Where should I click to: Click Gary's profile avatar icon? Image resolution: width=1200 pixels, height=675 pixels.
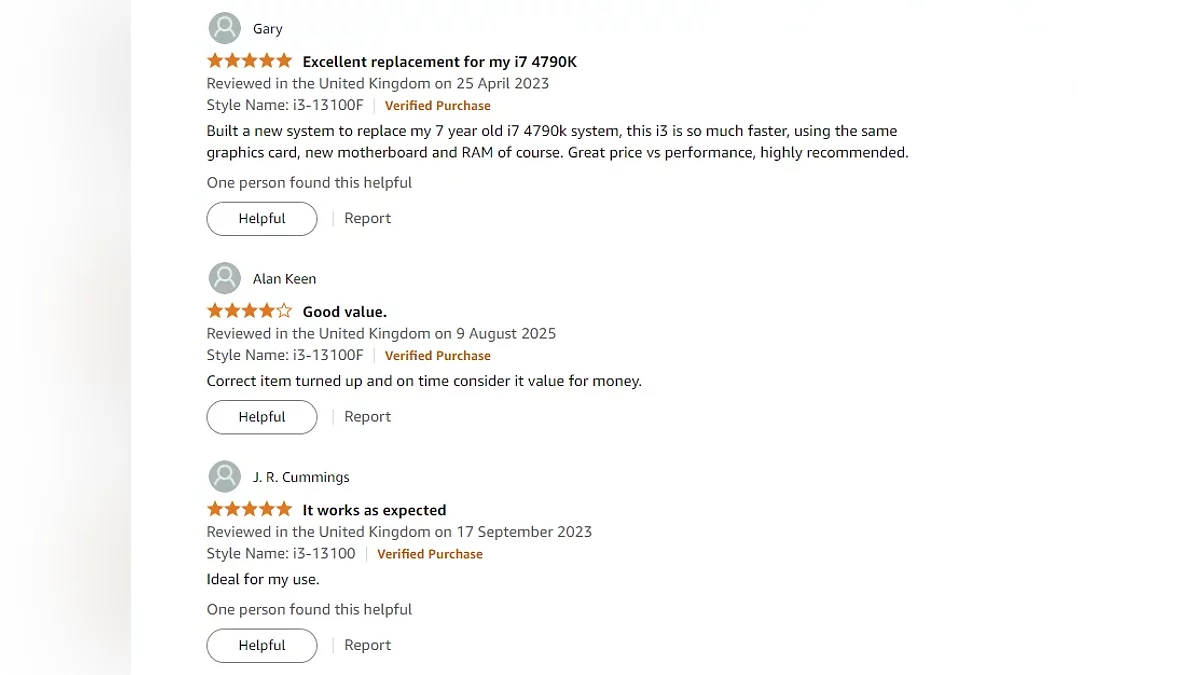pos(224,28)
